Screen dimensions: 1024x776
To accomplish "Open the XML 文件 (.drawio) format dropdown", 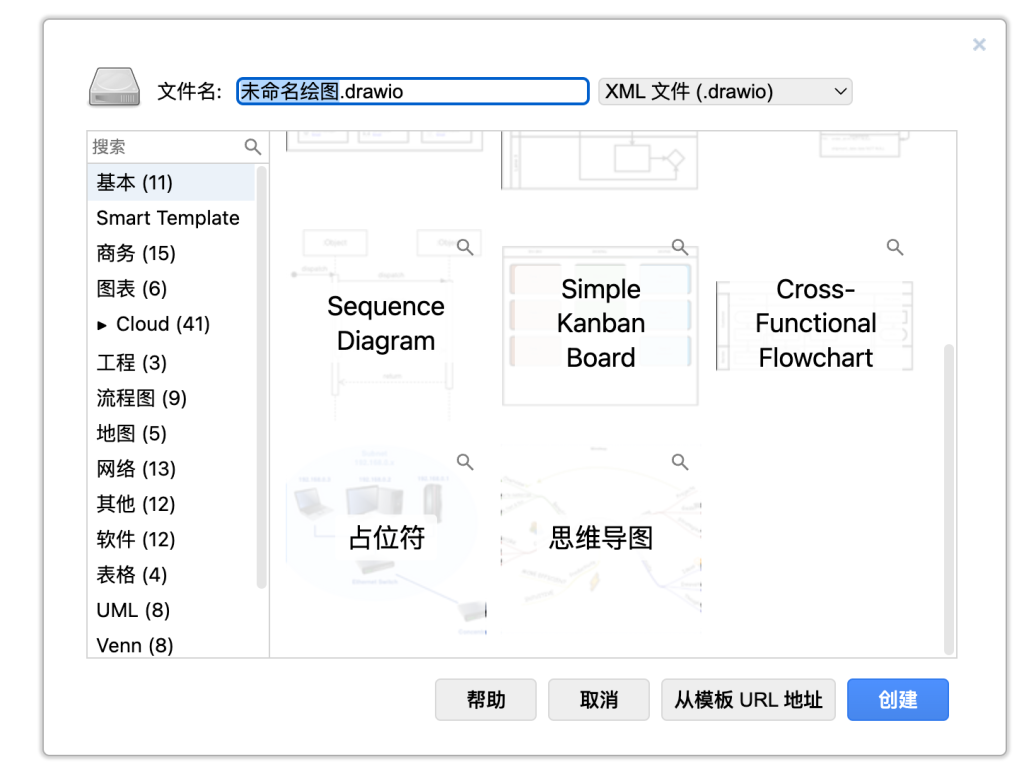I will [x=725, y=91].
